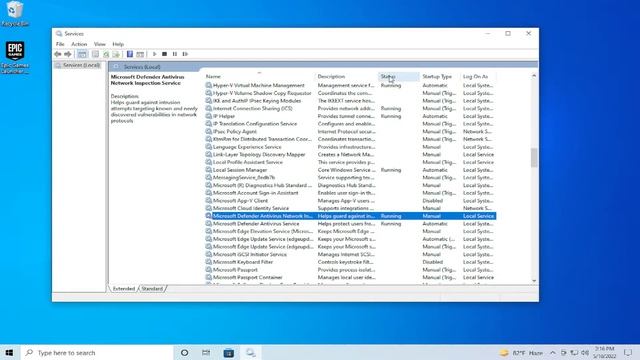Toggle the Show/Hide Console Tree toolbar icon

[x=82, y=54]
